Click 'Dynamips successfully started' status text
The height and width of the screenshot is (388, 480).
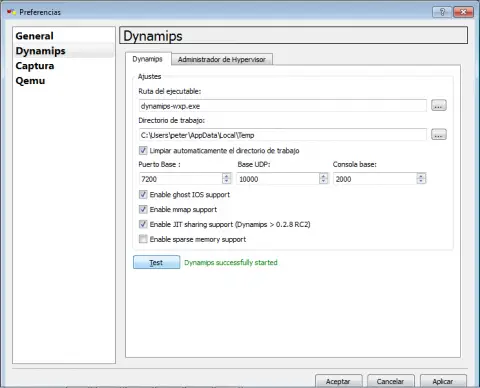click(231, 262)
